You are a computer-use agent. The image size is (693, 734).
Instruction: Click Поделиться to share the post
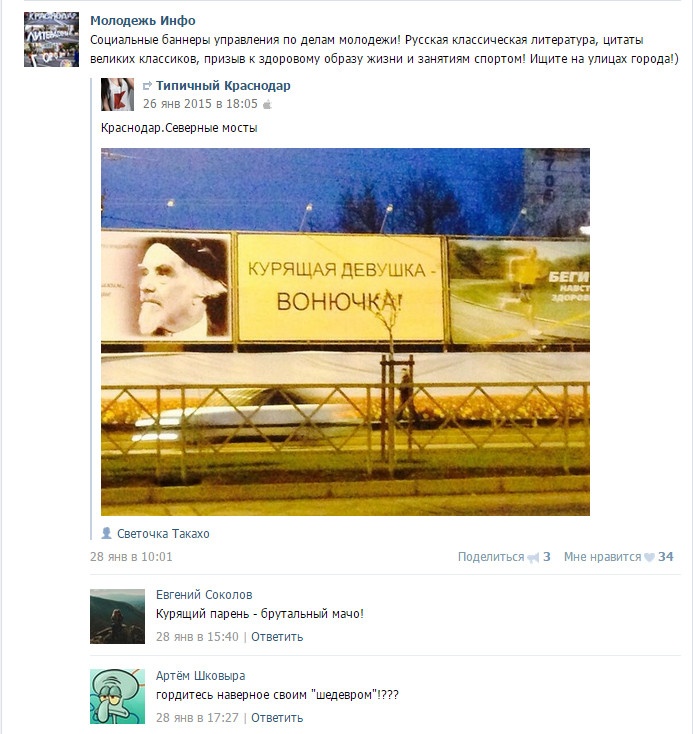491,557
